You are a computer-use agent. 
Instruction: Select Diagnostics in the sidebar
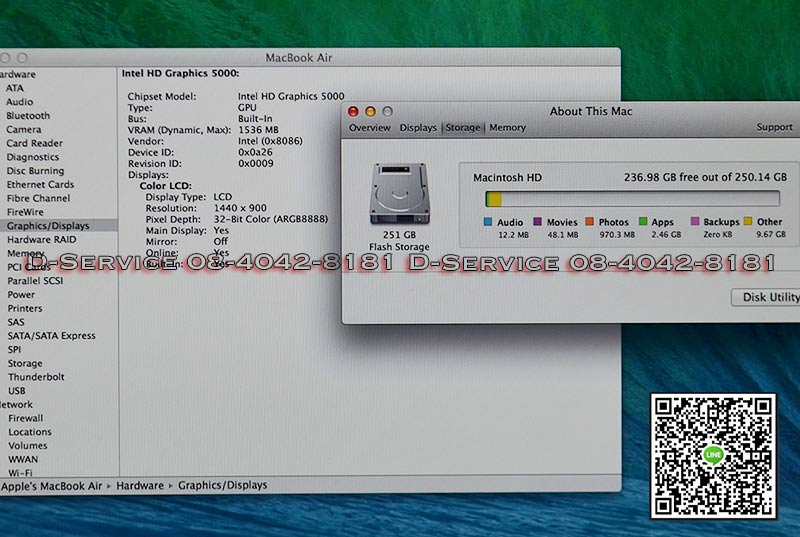[x=33, y=157]
